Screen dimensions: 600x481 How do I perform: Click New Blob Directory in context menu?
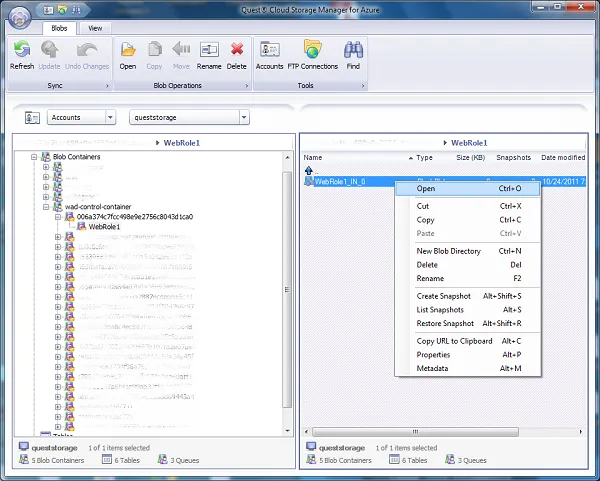pyautogui.click(x=448, y=251)
